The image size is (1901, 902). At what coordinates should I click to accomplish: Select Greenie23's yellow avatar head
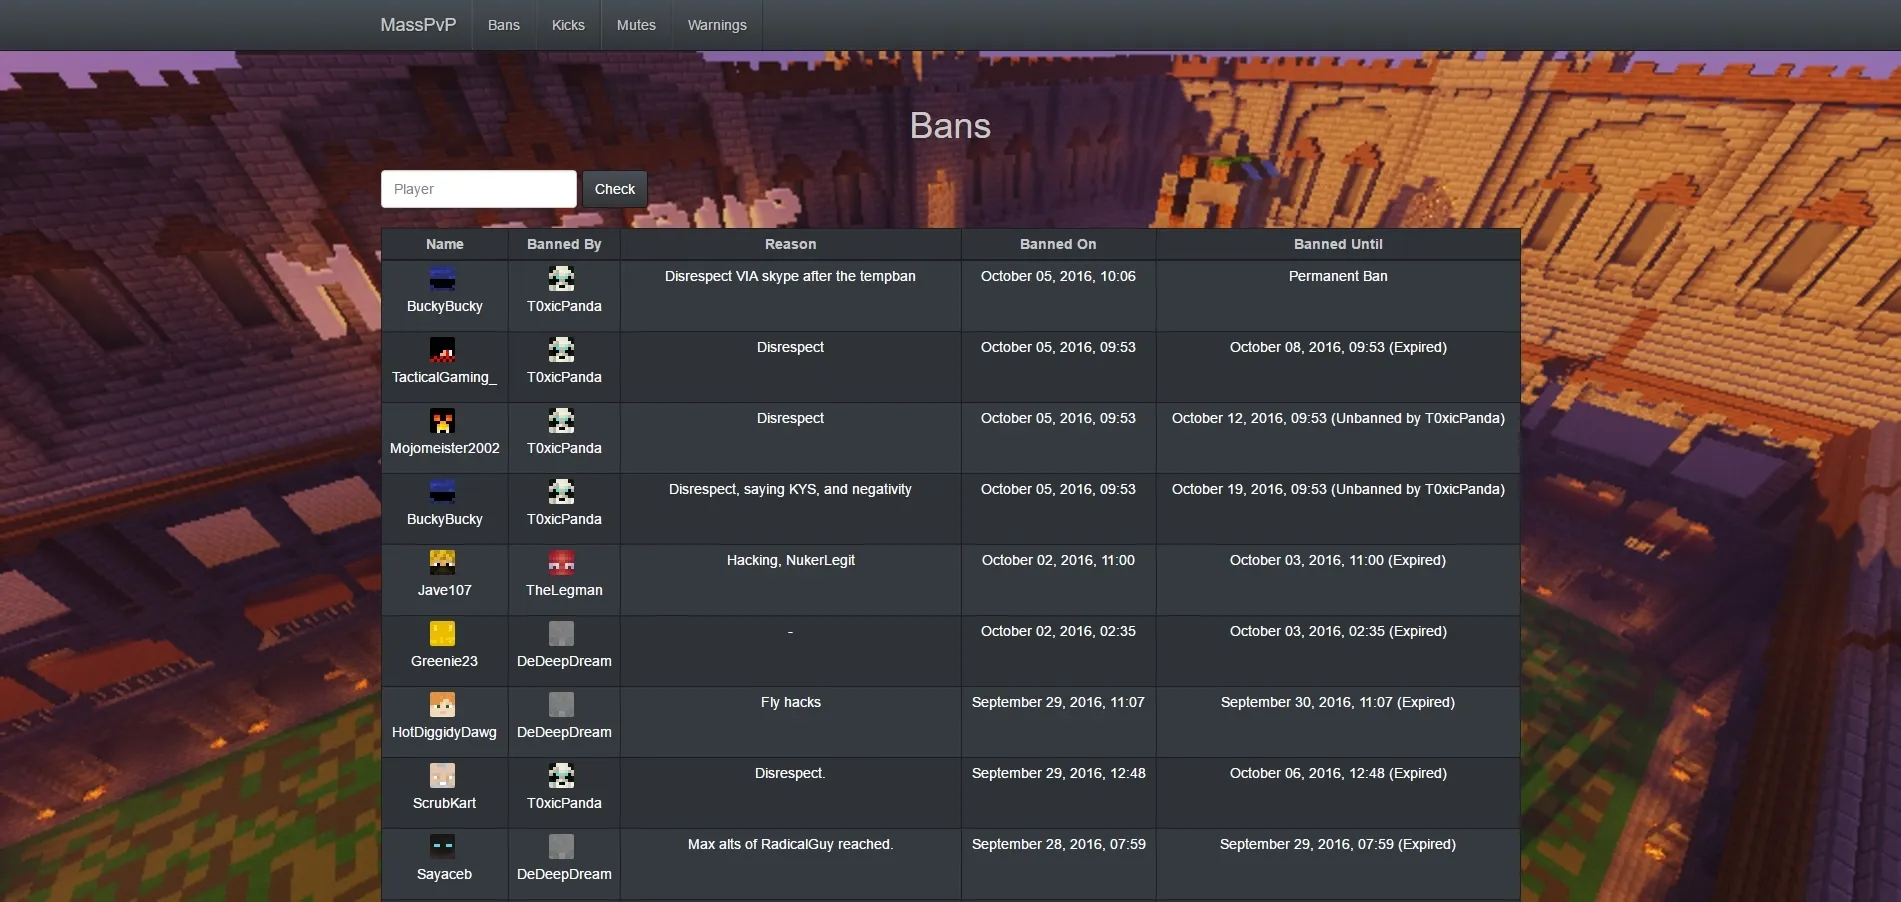[442, 634]
